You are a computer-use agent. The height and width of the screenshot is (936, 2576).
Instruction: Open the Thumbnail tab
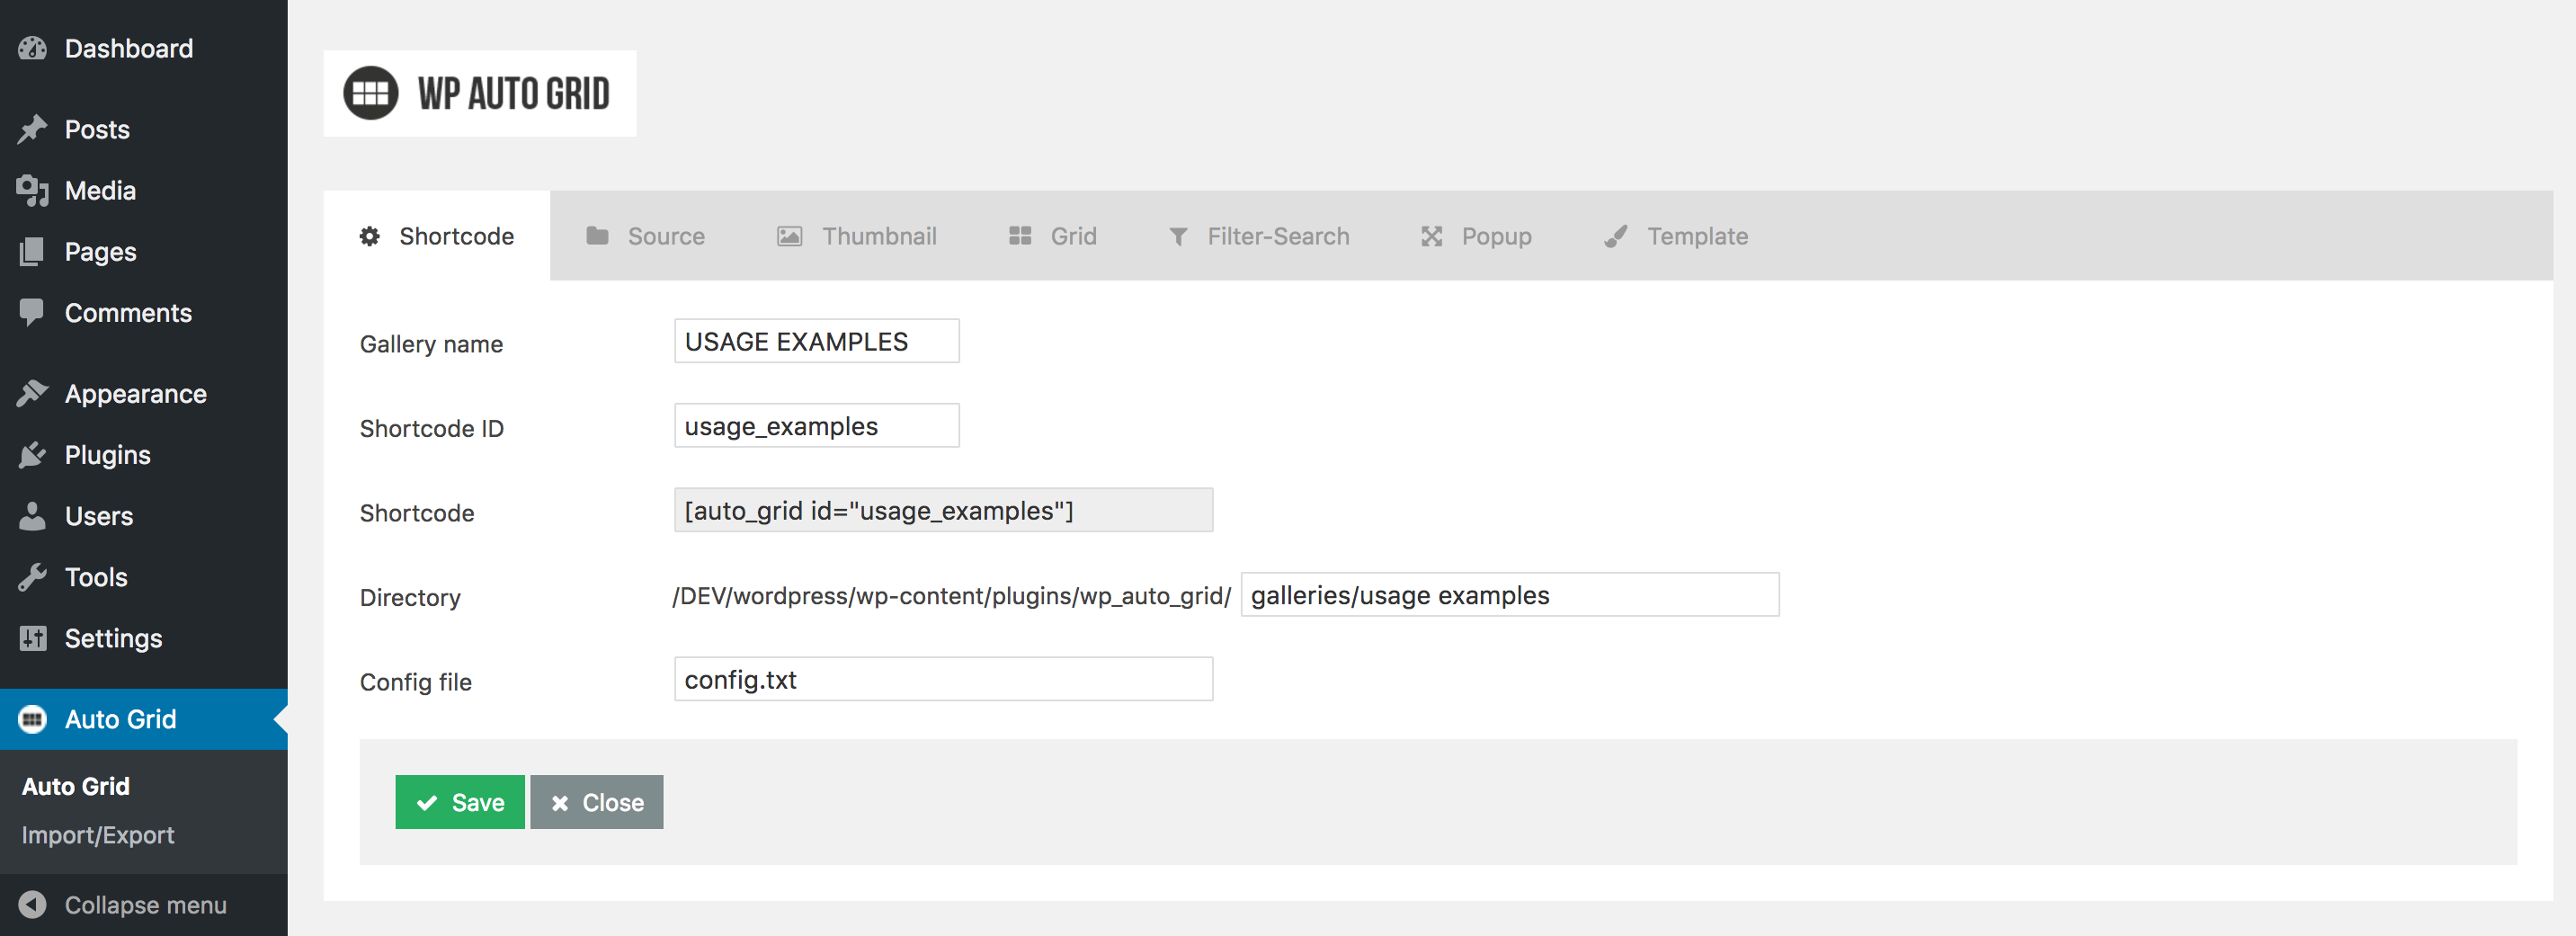(857, 236)
